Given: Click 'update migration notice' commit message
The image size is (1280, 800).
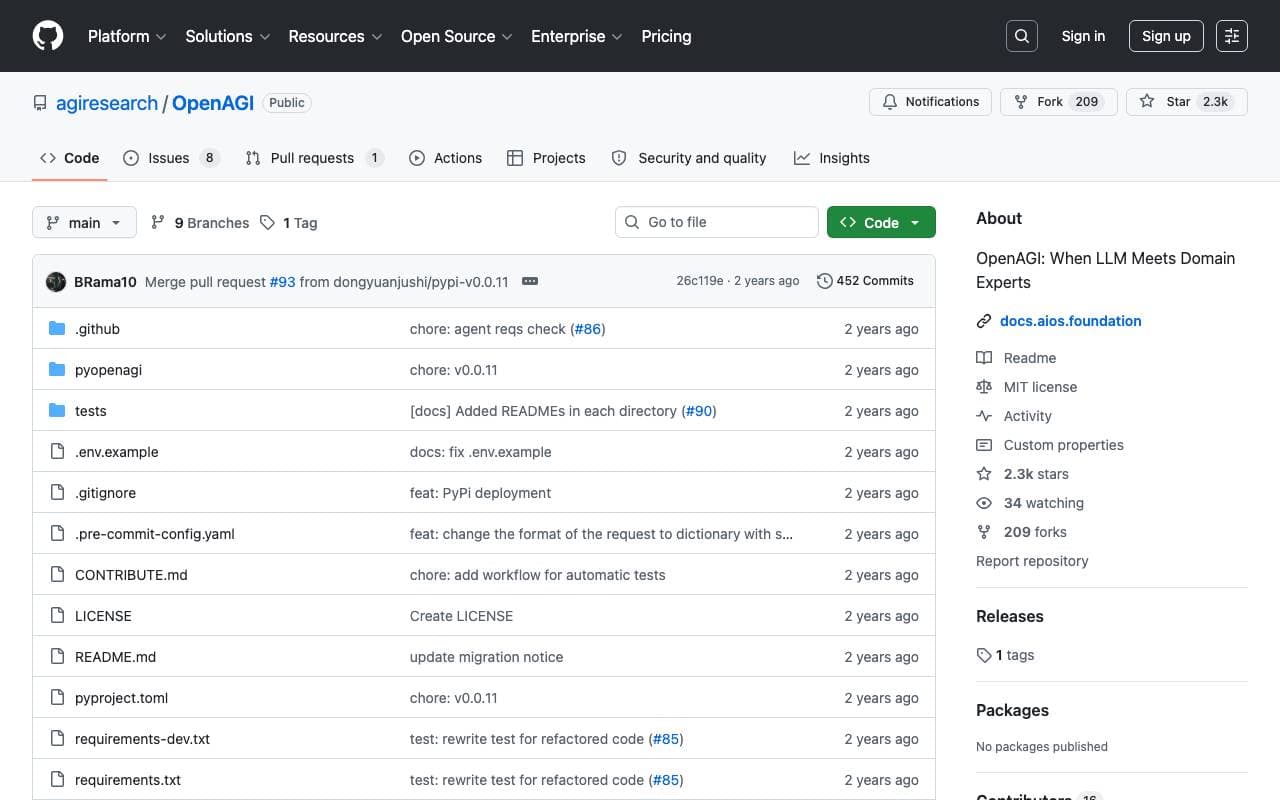Looking at the screenshot, I should [486, 657].
